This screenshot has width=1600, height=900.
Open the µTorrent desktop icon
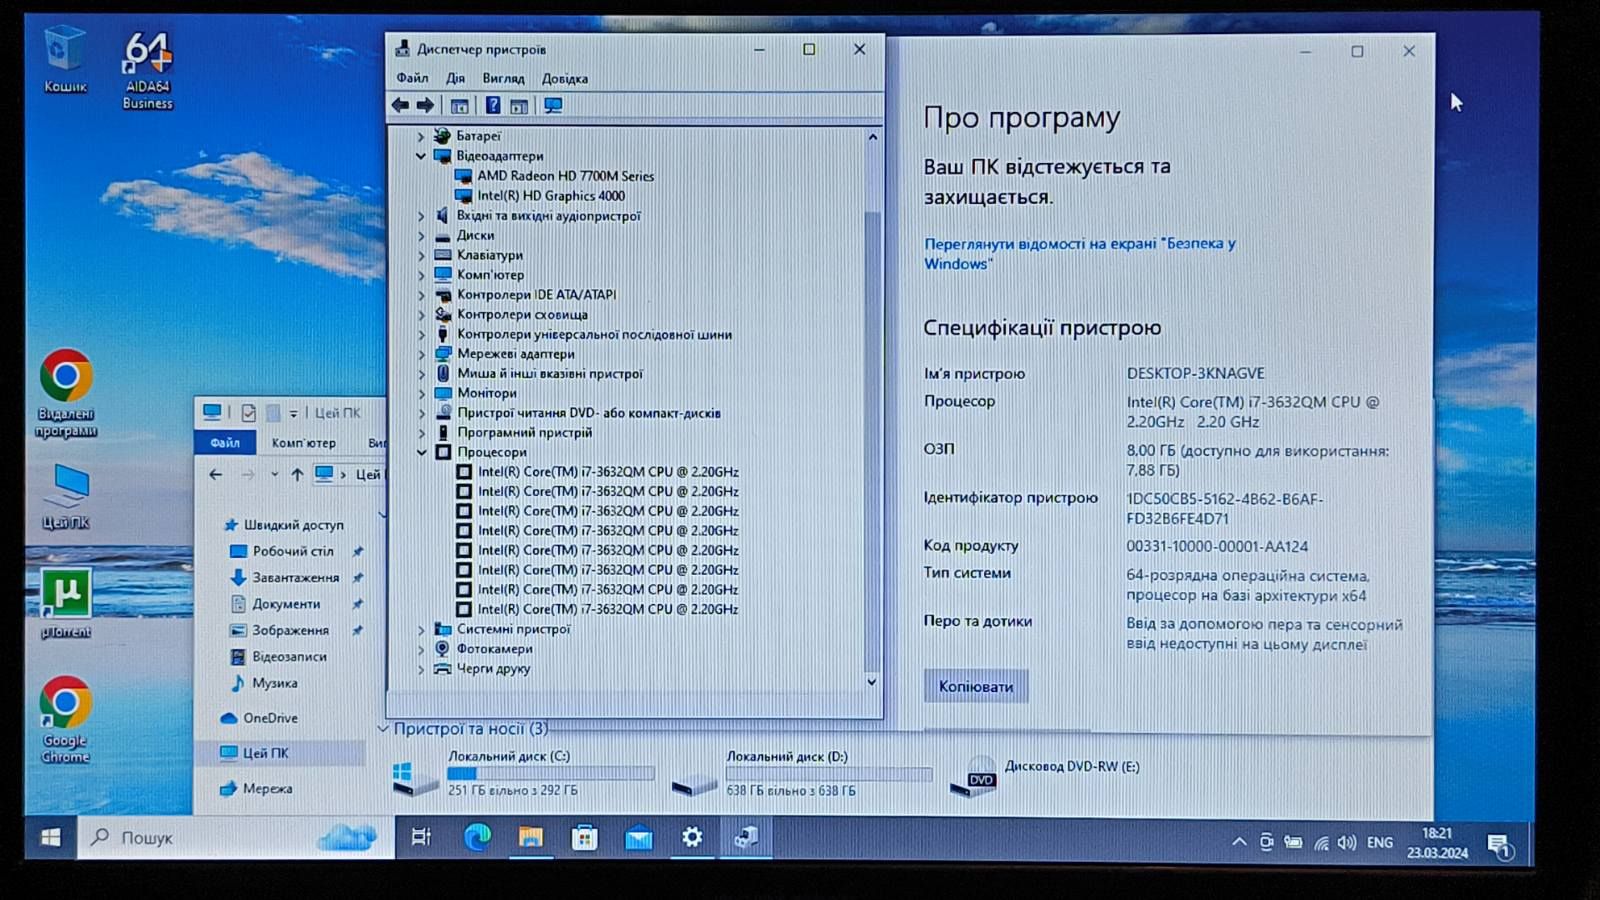pyautogui.click(x=66, y=602)
